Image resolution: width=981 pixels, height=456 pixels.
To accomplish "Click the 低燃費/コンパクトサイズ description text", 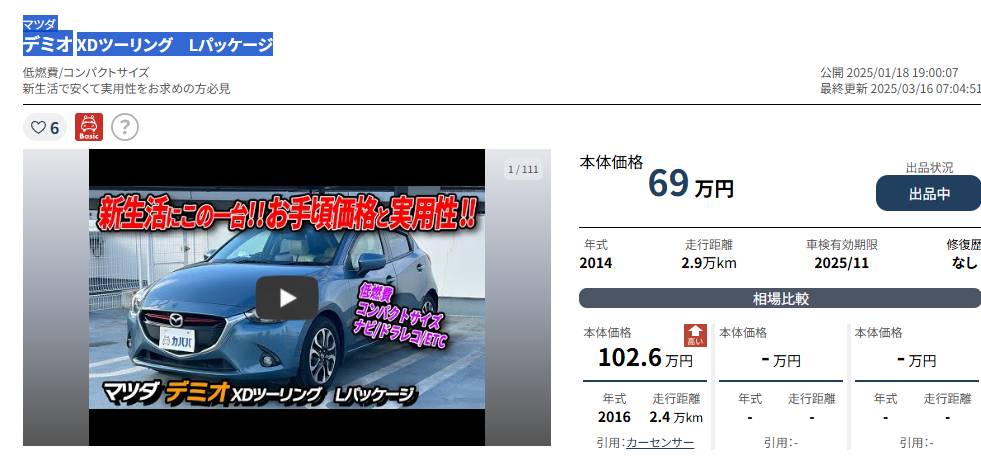I will tap(86, 73).
